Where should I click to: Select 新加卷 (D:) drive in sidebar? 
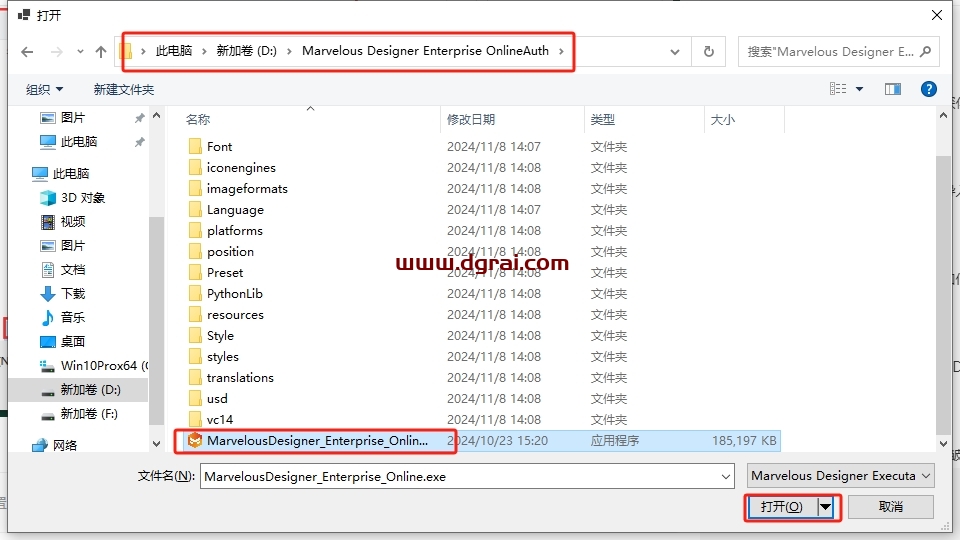[90, 390]
